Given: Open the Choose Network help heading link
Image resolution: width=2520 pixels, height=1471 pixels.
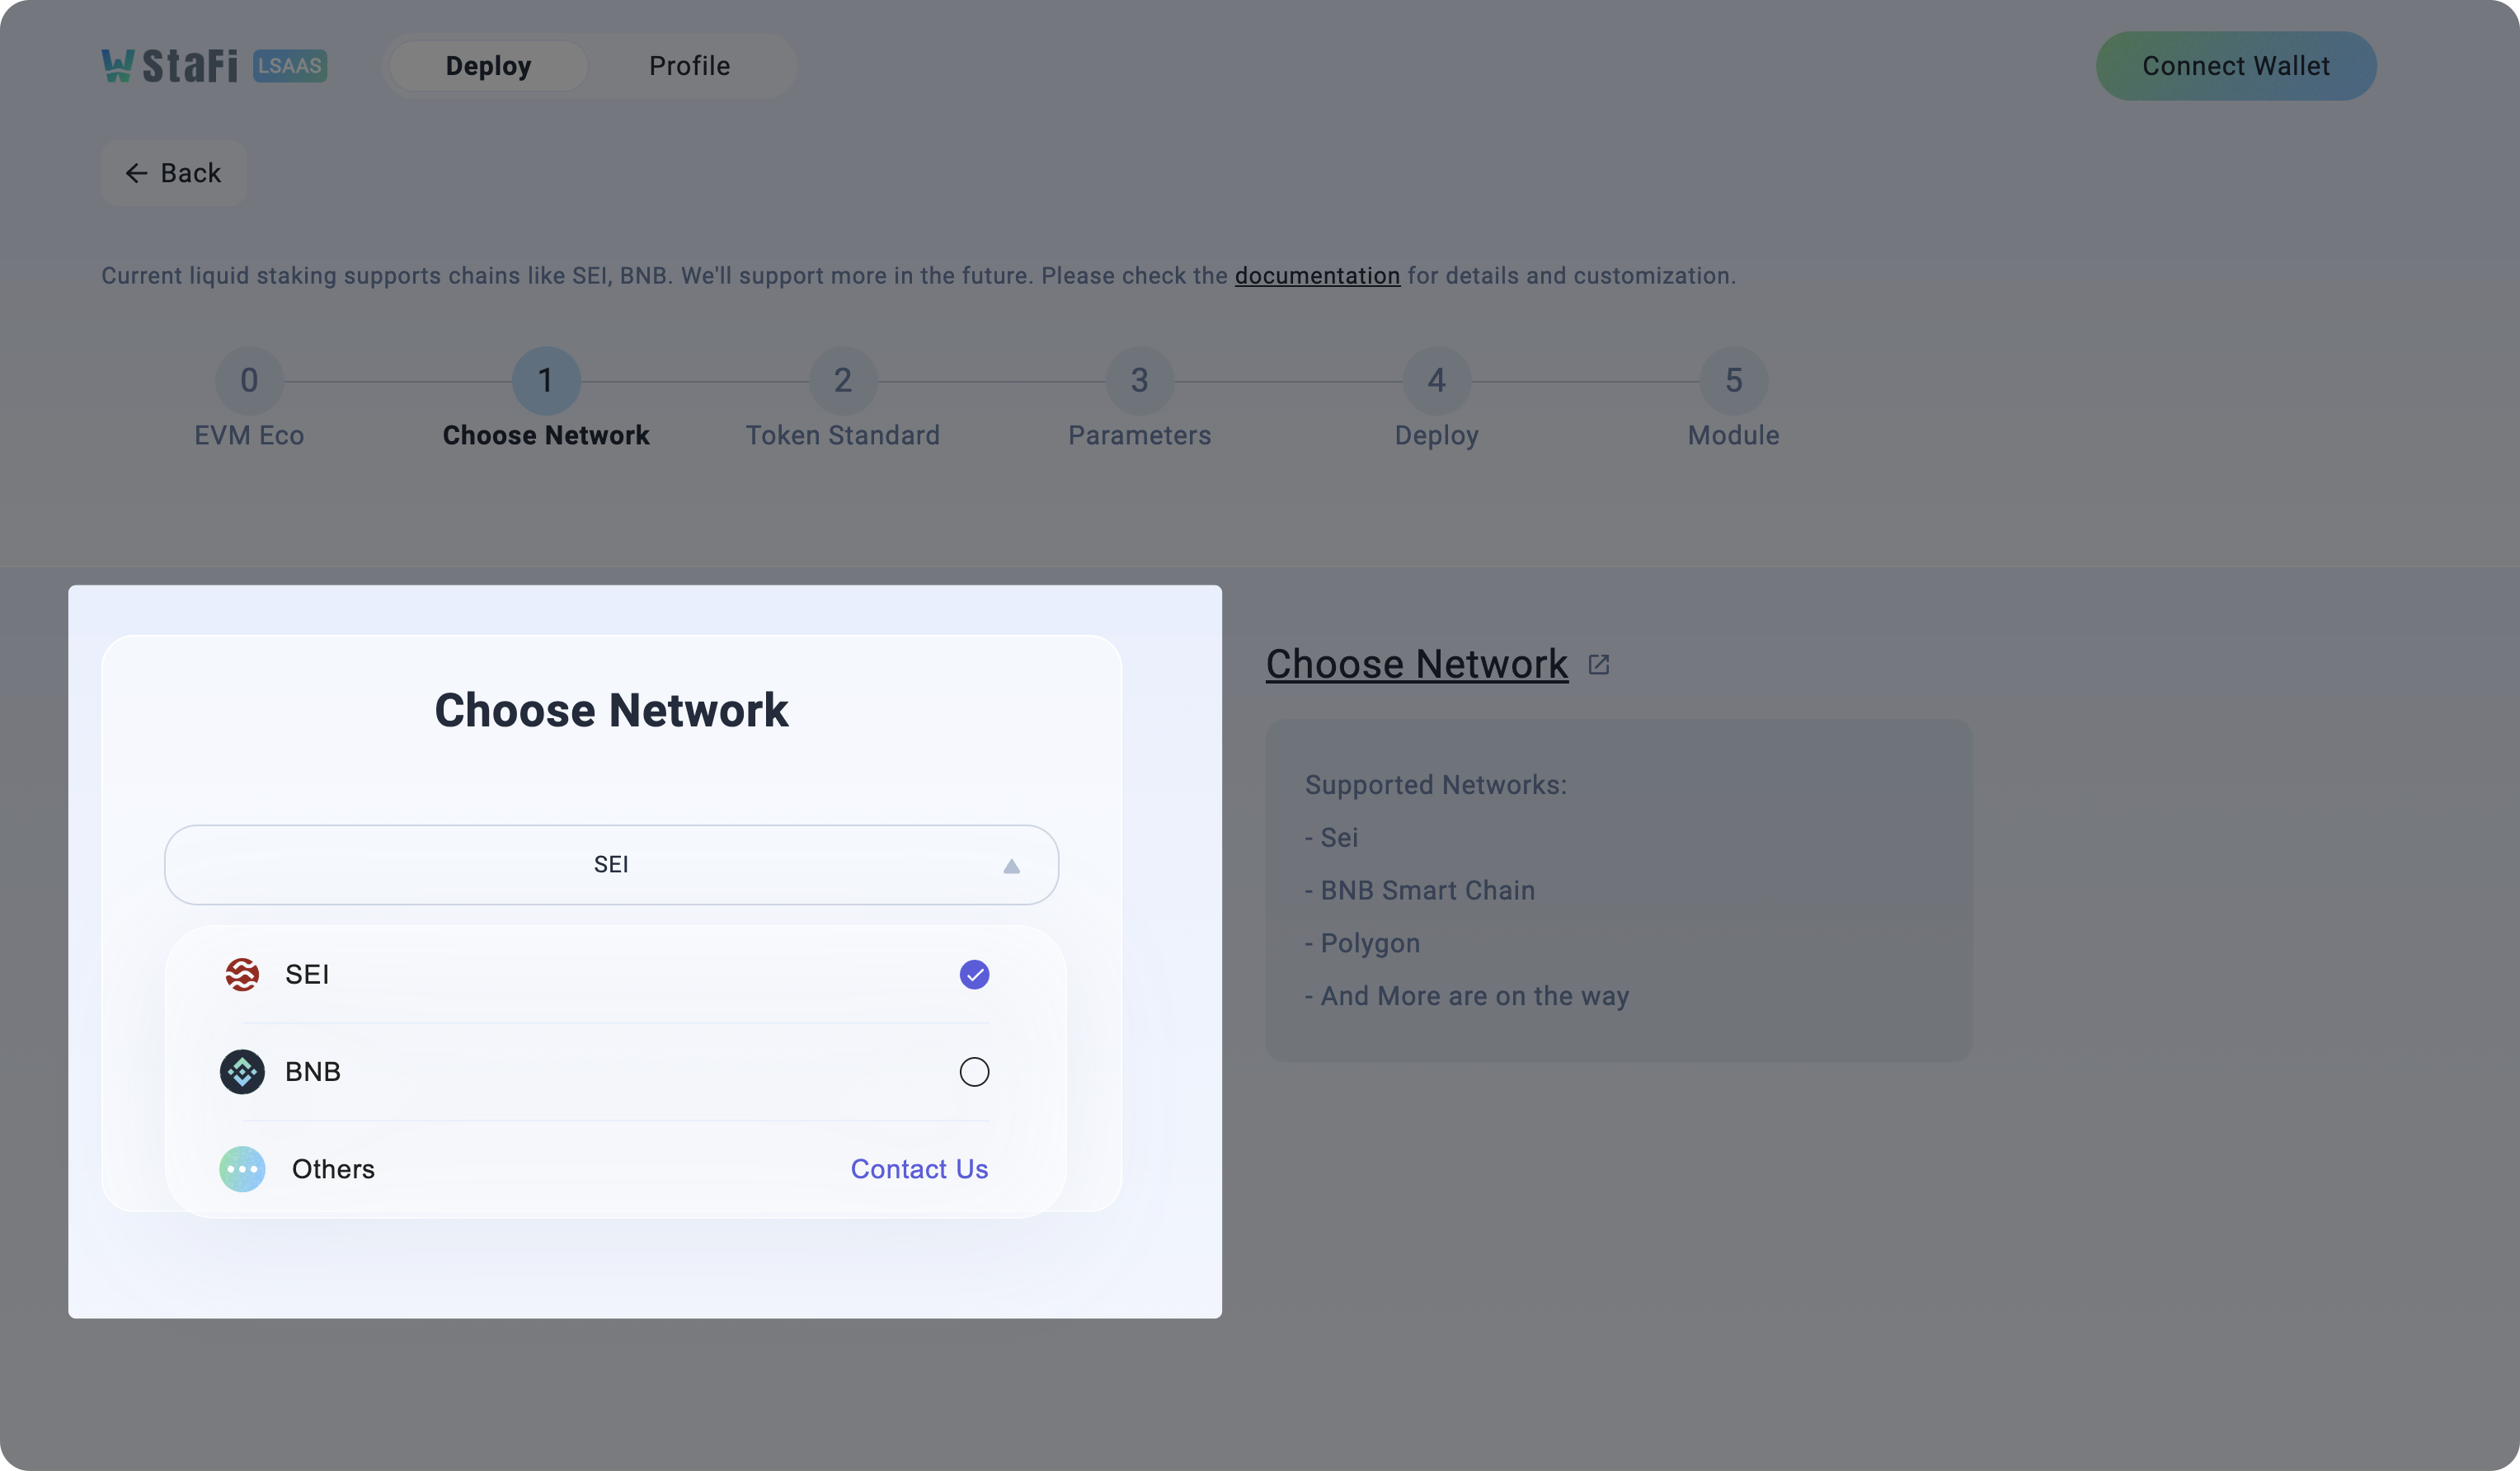Looking at the screenshot, I should 1417,664.
